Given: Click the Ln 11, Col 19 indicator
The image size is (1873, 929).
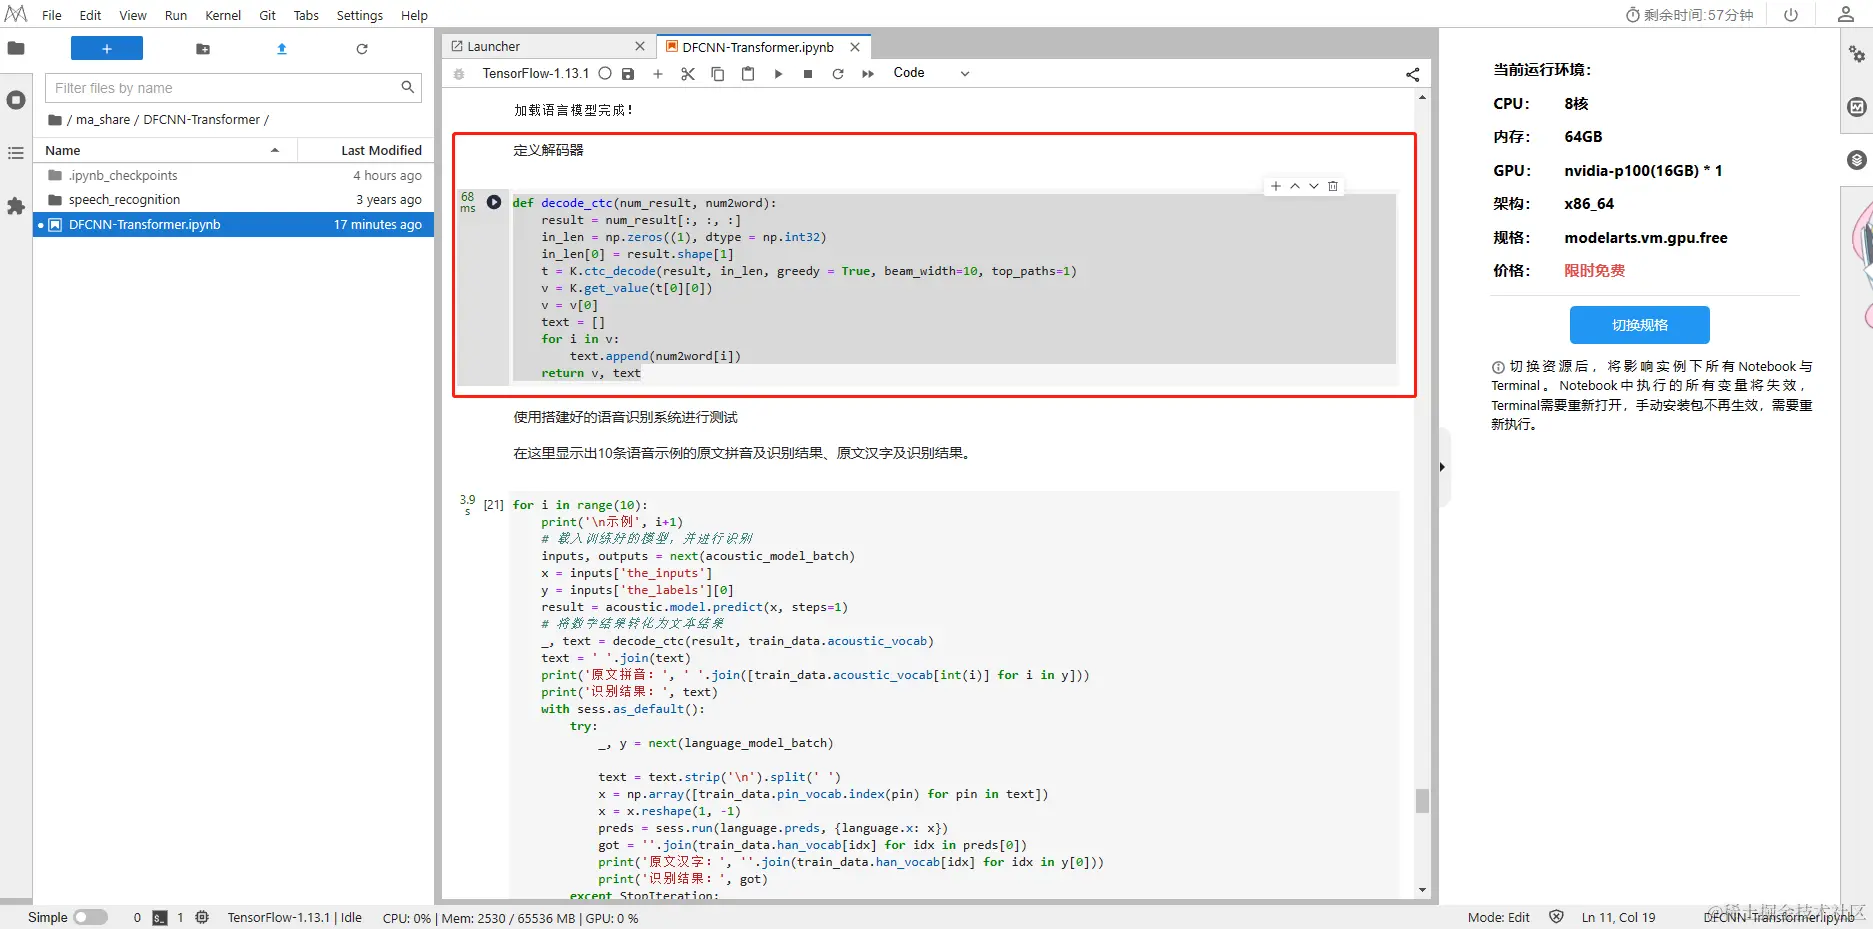Looking at the screenshot, I should 1618,918.
